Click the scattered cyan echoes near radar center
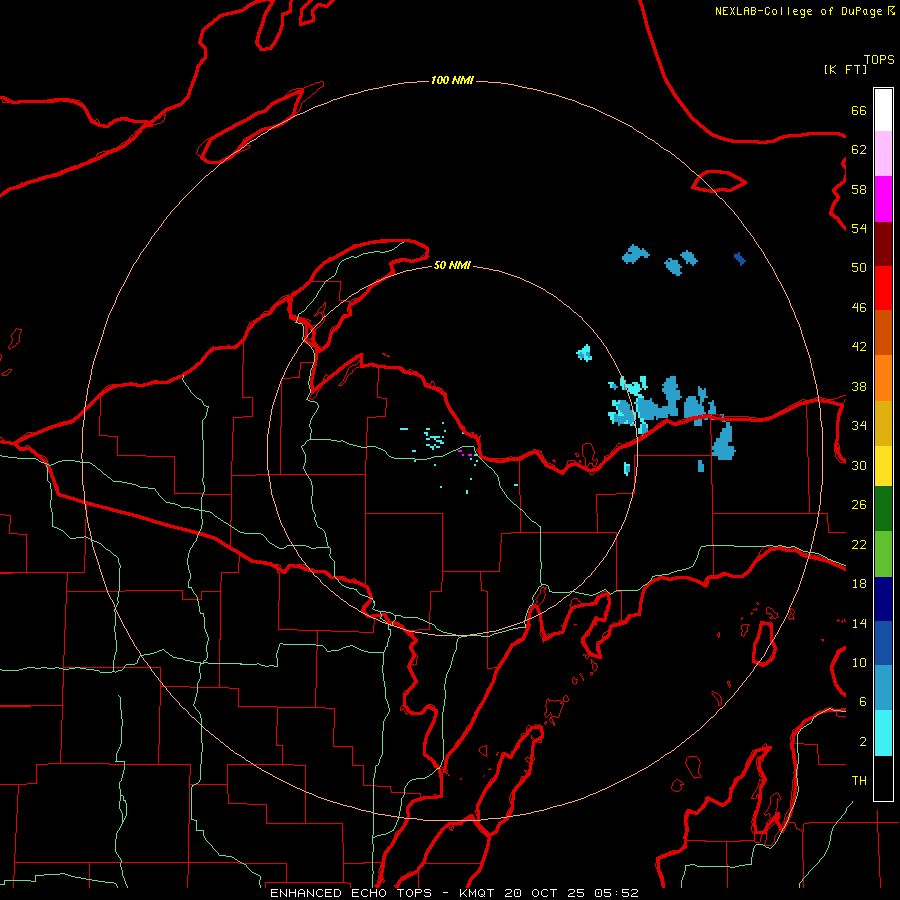 [x=435, y=439]
